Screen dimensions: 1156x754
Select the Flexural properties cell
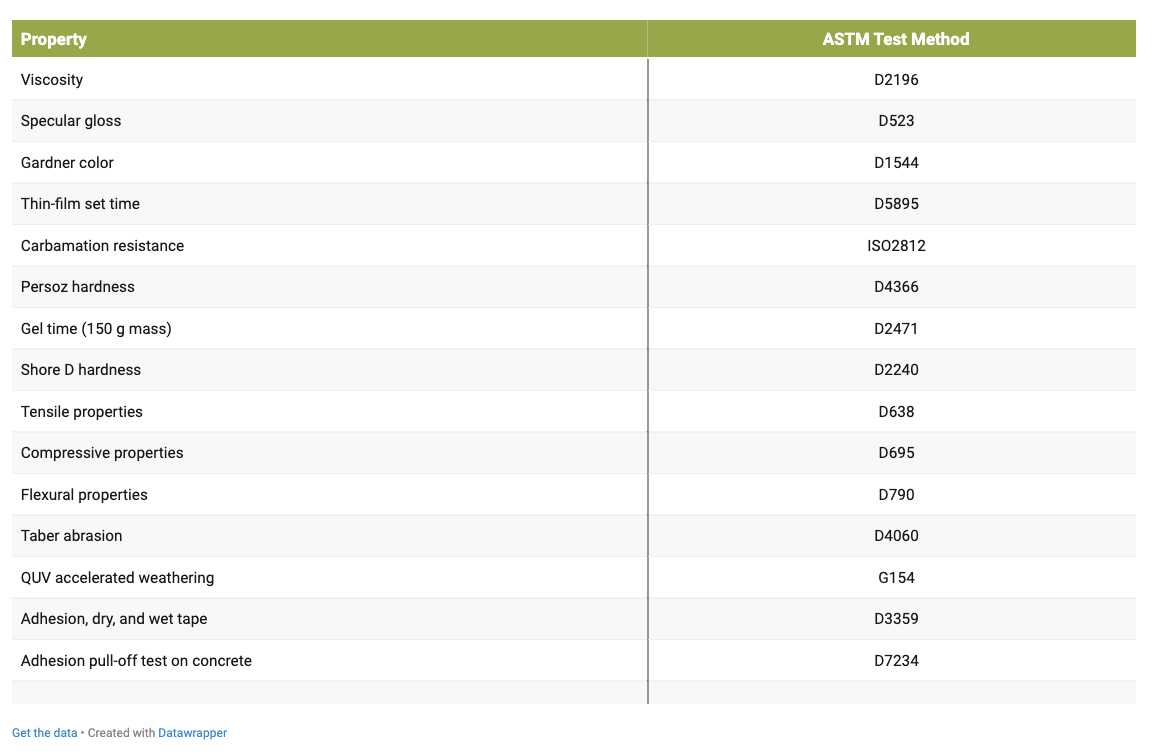coord(84,495)
